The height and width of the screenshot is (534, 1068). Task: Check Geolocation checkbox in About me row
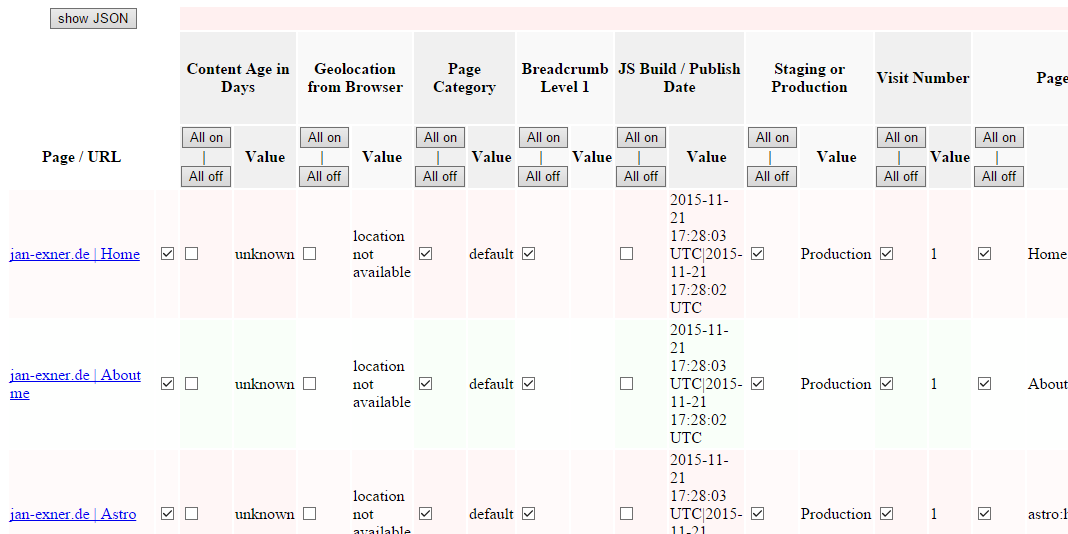click(x=310, y=384)
